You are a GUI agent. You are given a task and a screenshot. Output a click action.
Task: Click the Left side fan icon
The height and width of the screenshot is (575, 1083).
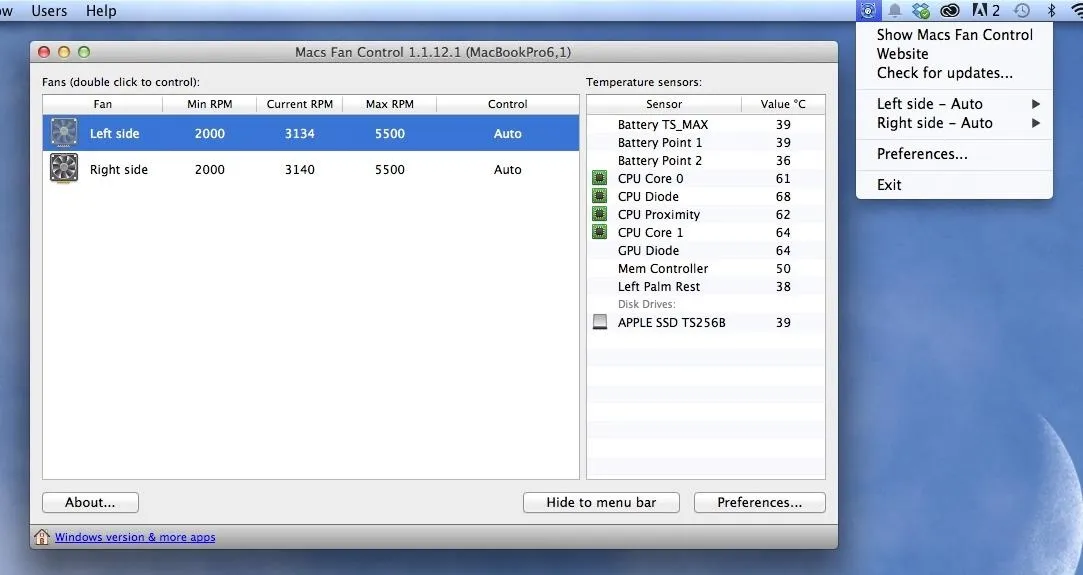(64, 133)
